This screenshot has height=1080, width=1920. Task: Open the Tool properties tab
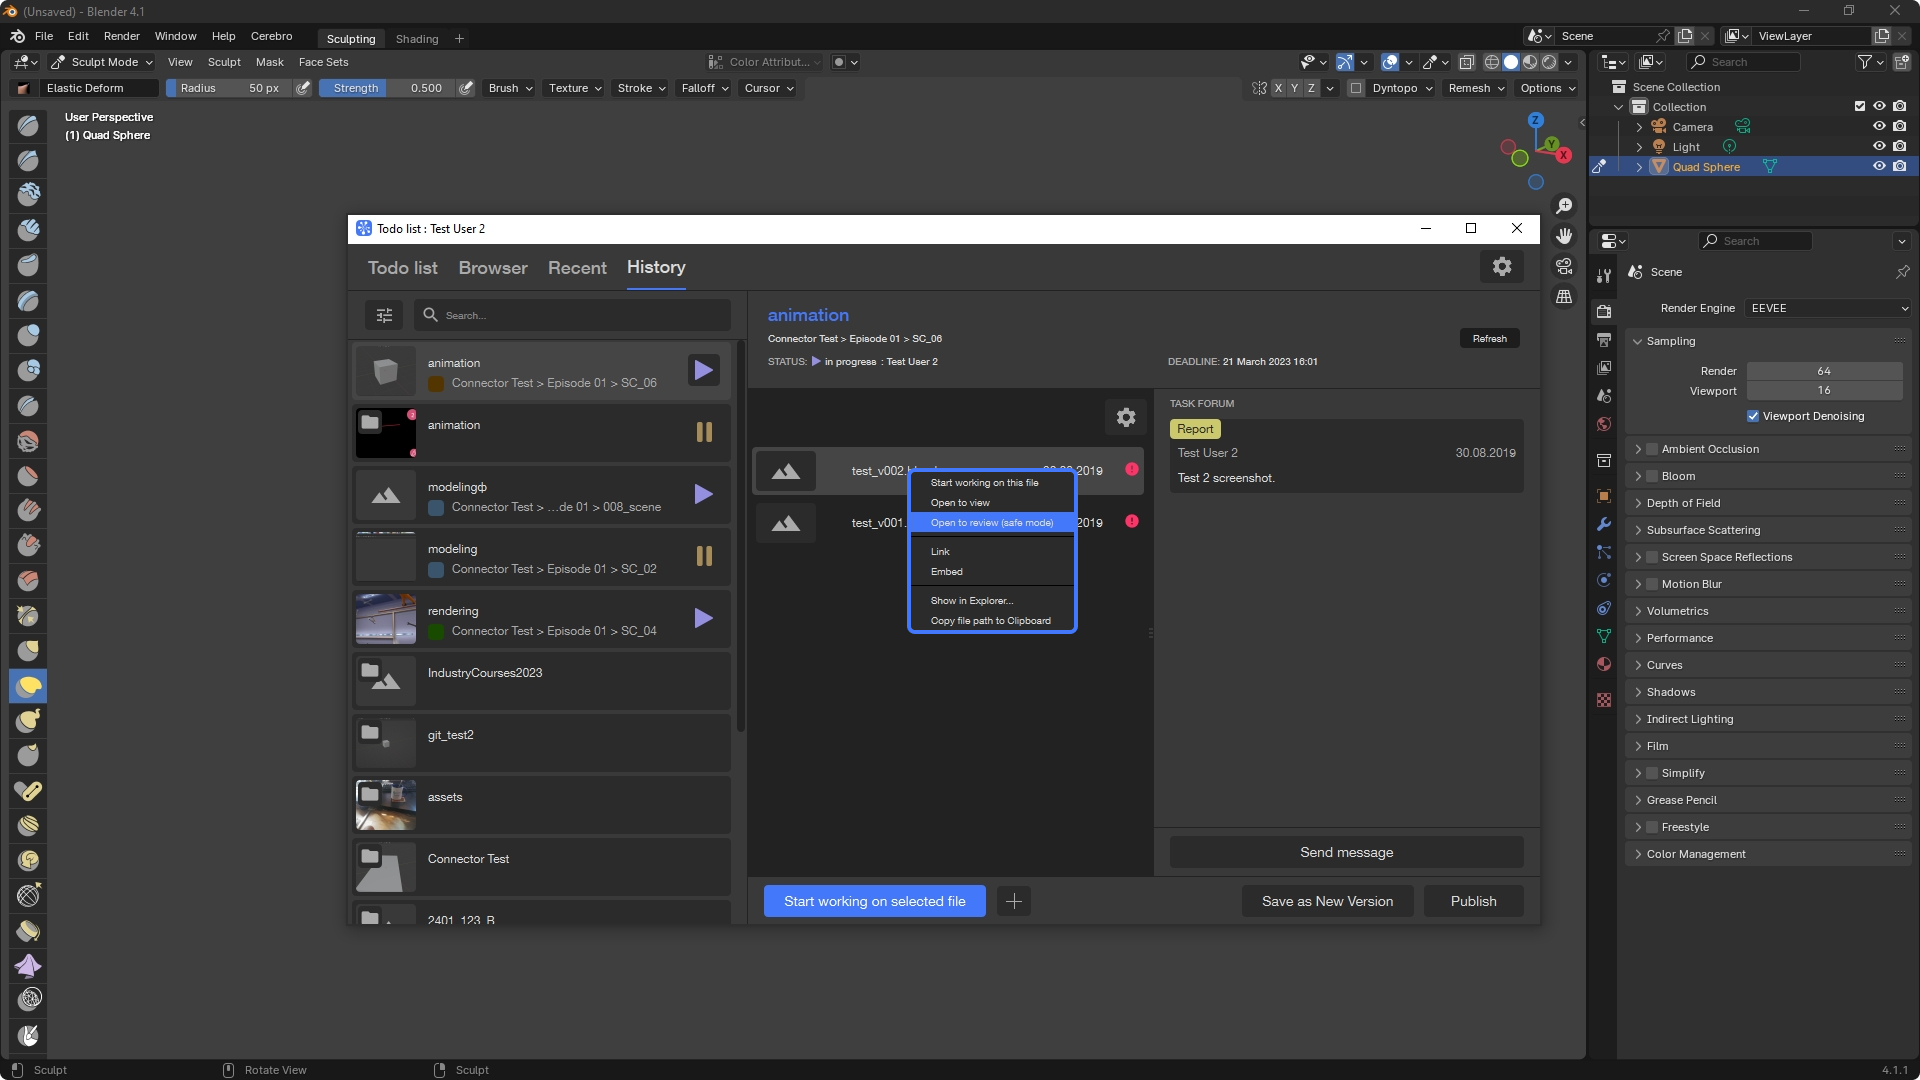[x=1604, y=275]
